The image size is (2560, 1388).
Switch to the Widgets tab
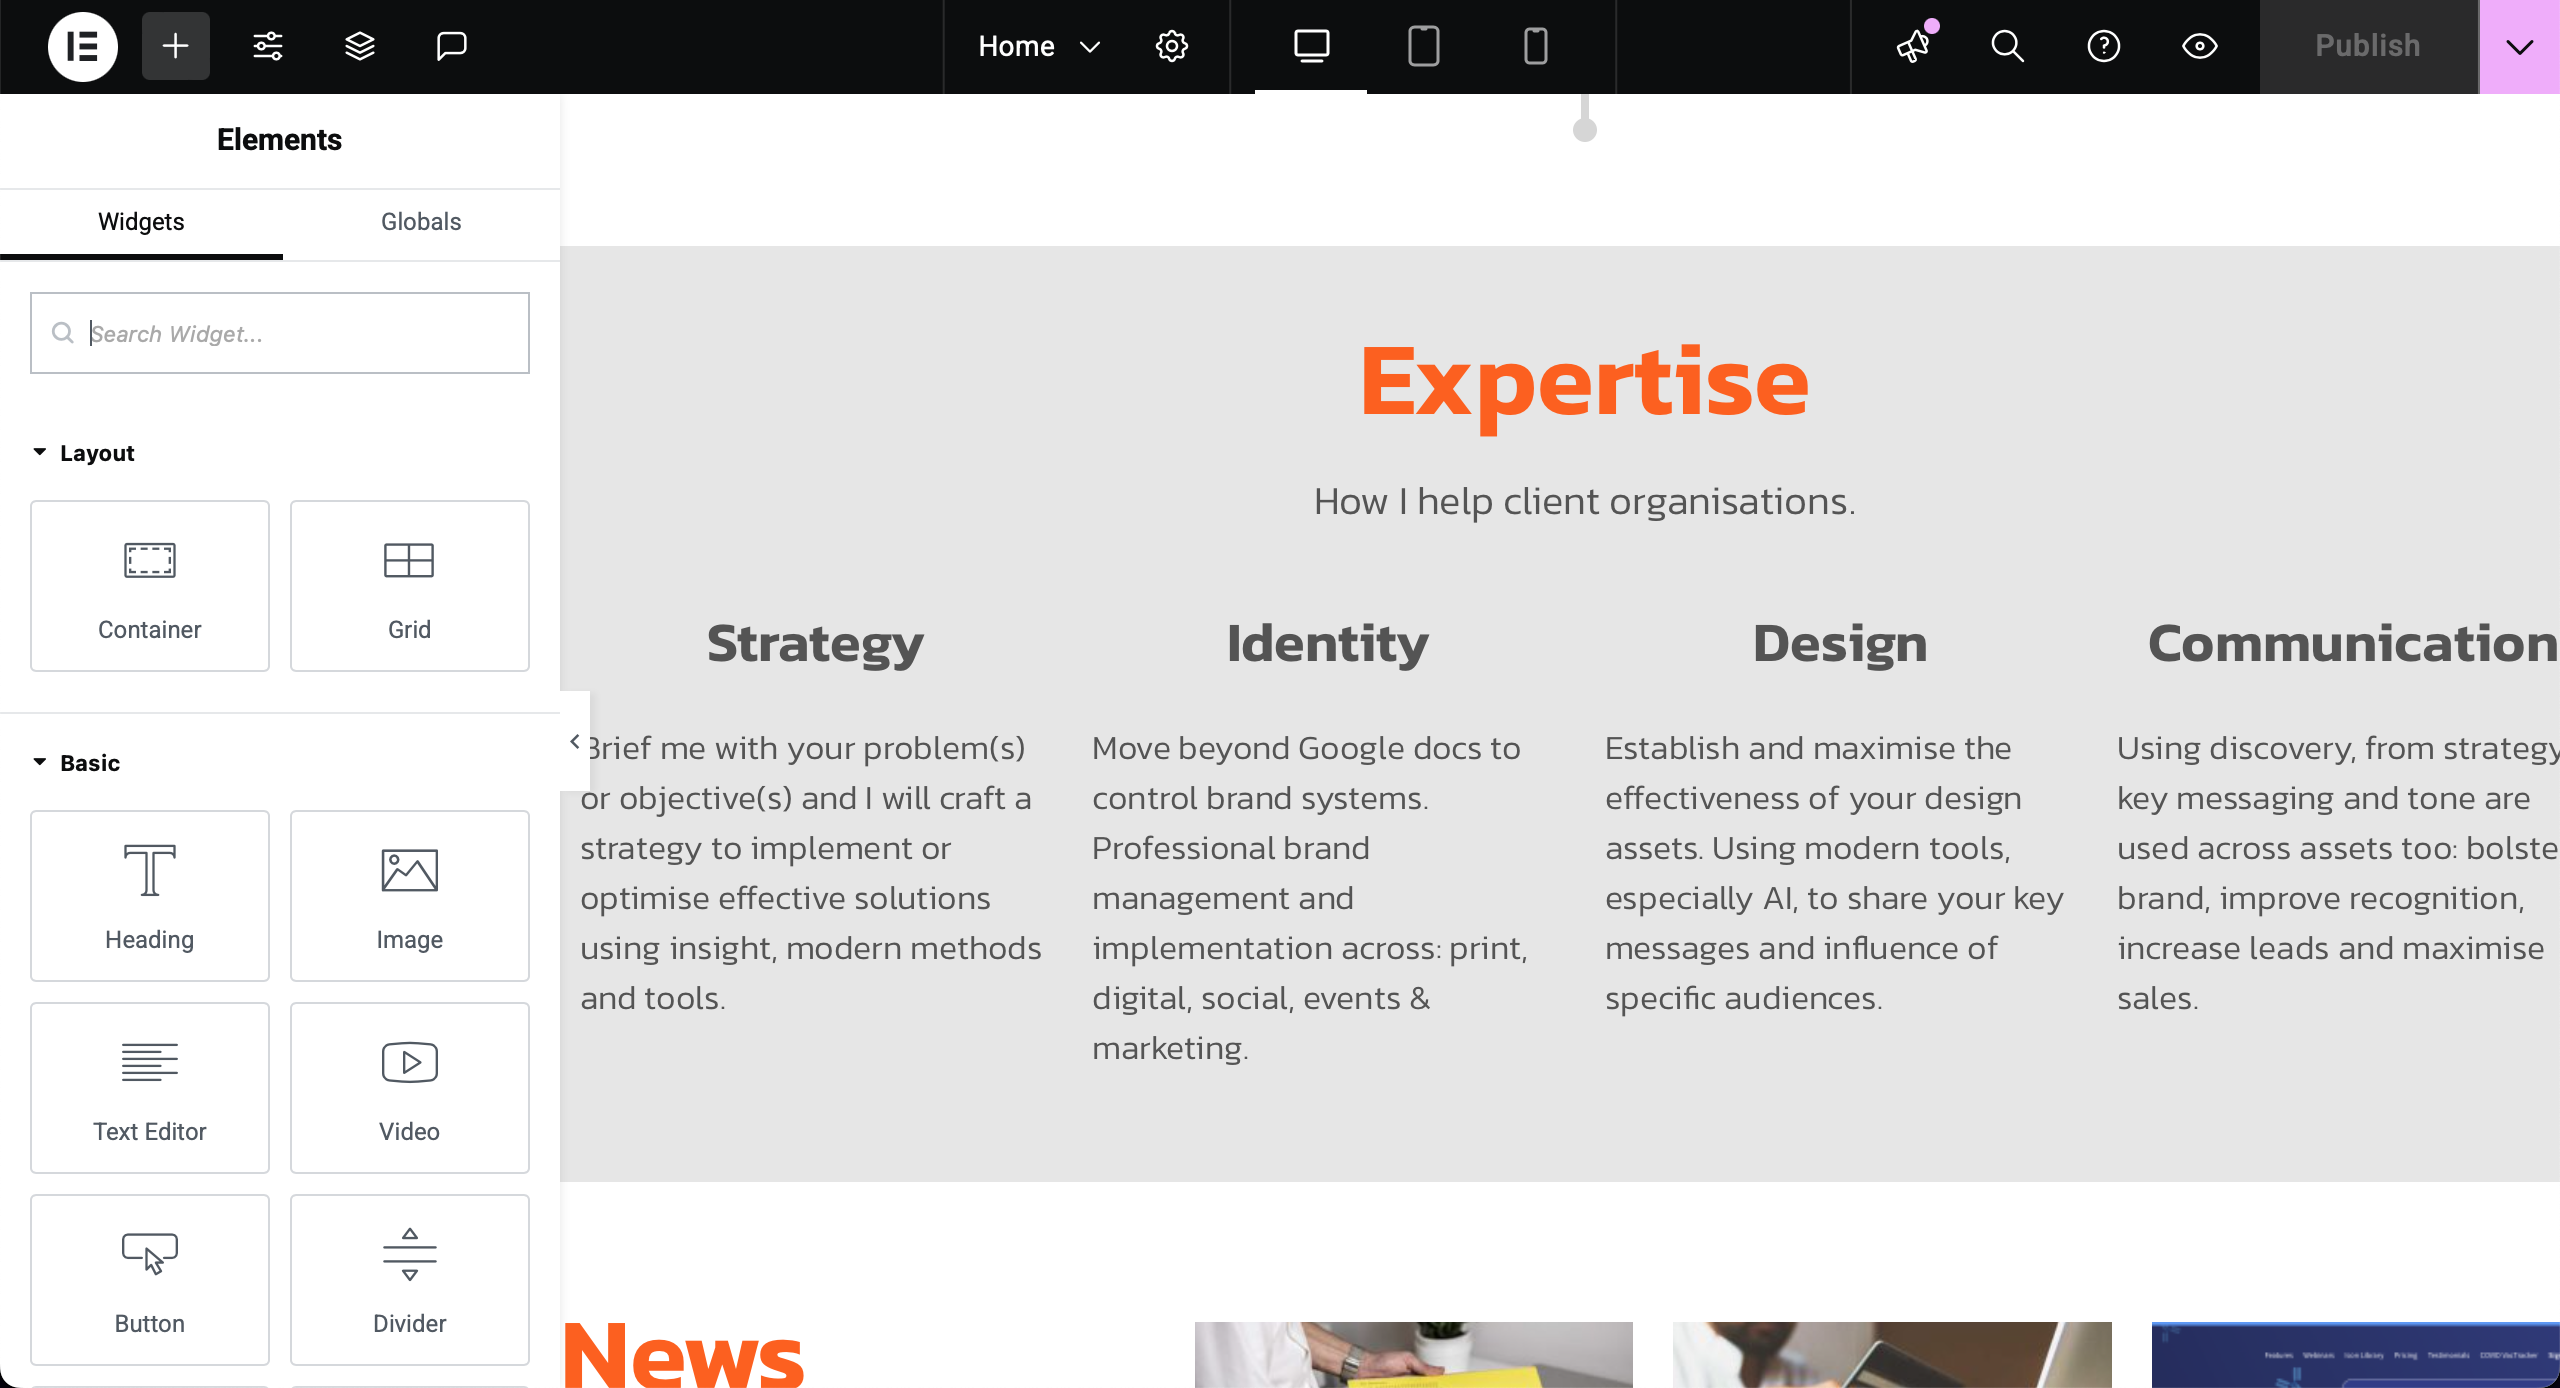[141, 222]
